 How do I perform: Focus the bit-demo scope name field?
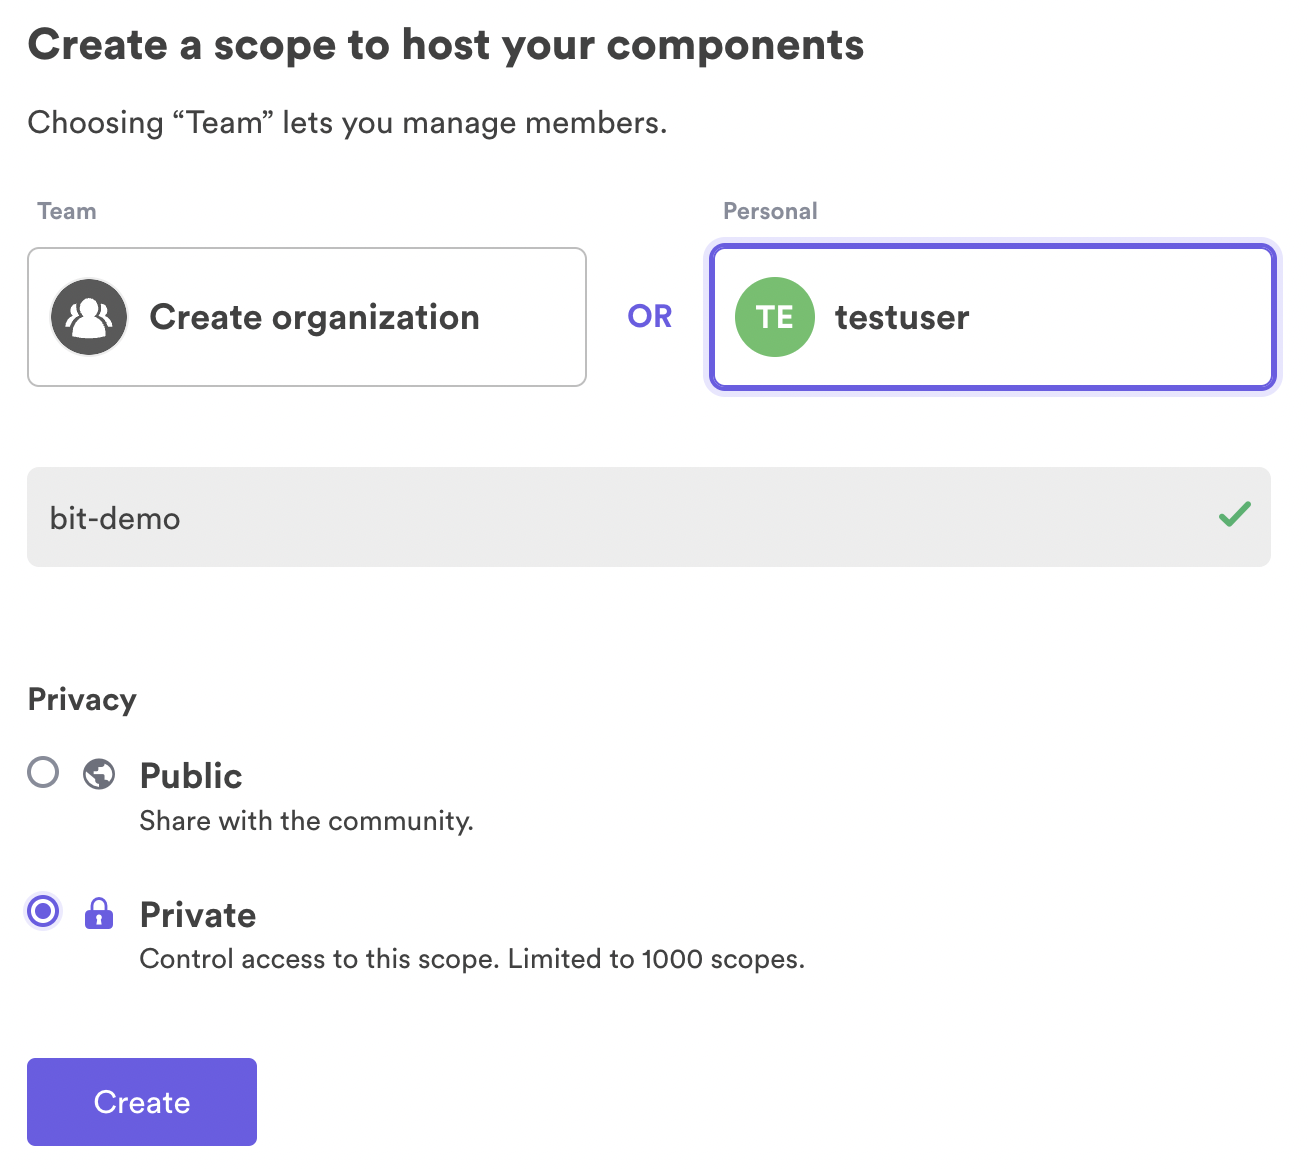[649, 517]
